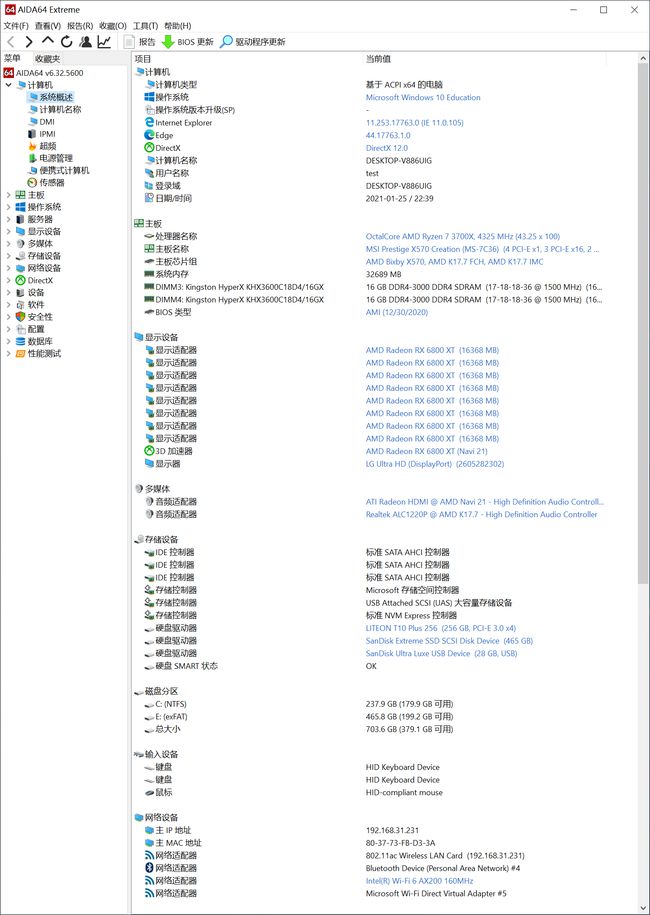Screen dimensions: 650x915
Task: Click the Internet Explorer icon row
Action: (149, 123)
